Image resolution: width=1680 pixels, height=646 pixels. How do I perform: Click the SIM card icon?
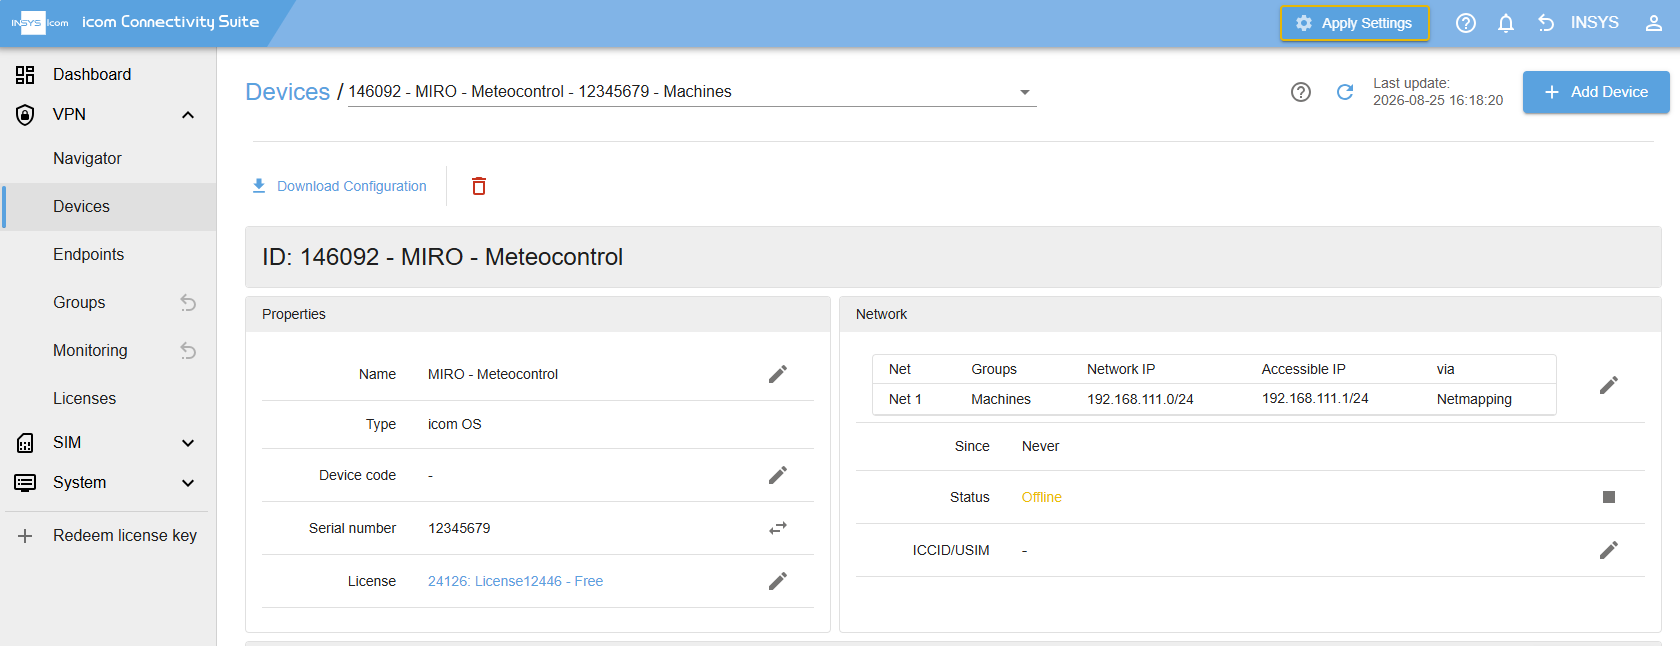pyautogui.click(x=25, y=443)
